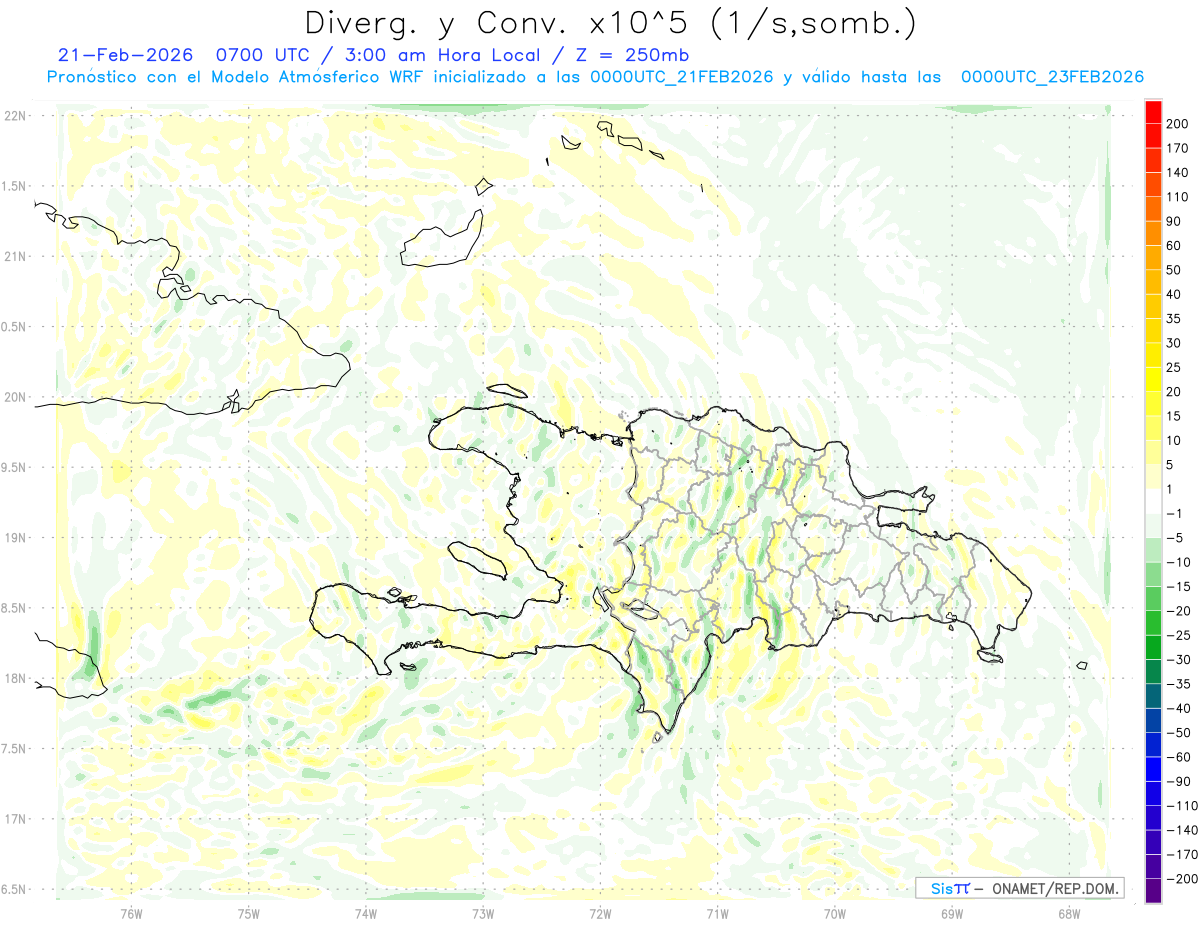Click the 140 colorbar value

[x=1177, y=173]
